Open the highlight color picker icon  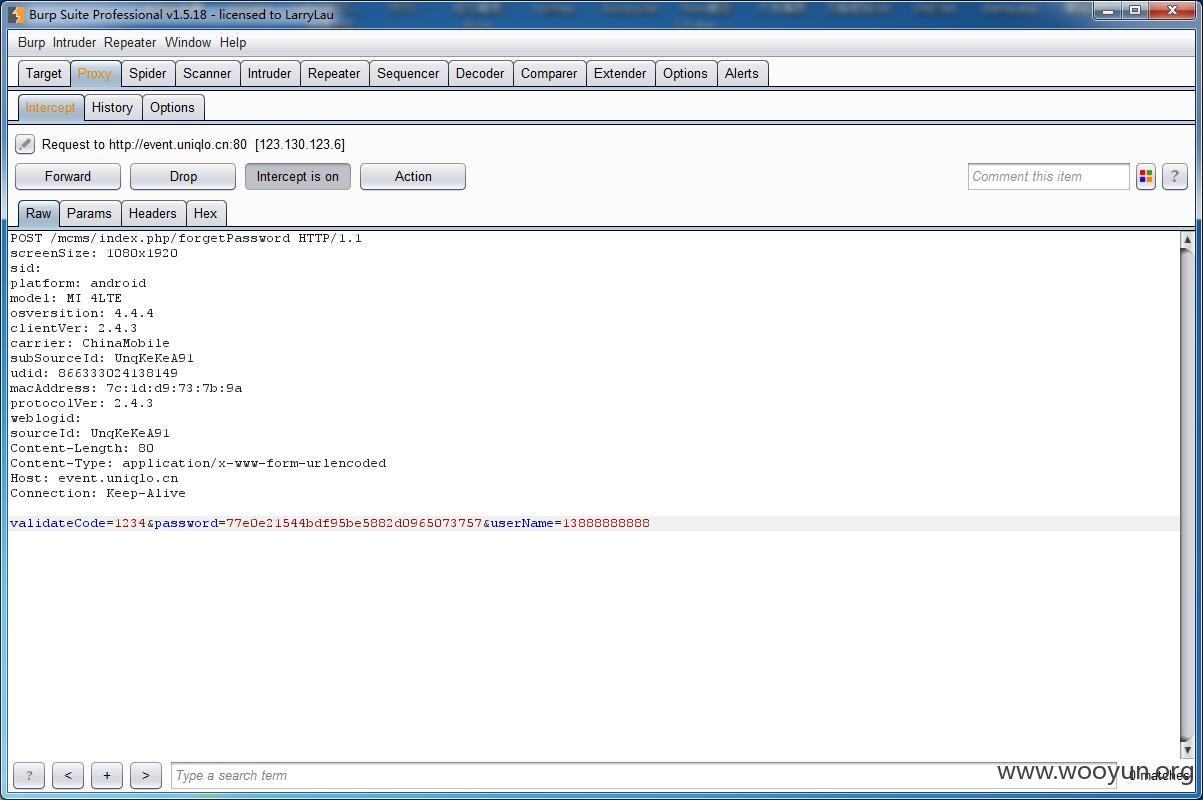(x=1146, y=177)
